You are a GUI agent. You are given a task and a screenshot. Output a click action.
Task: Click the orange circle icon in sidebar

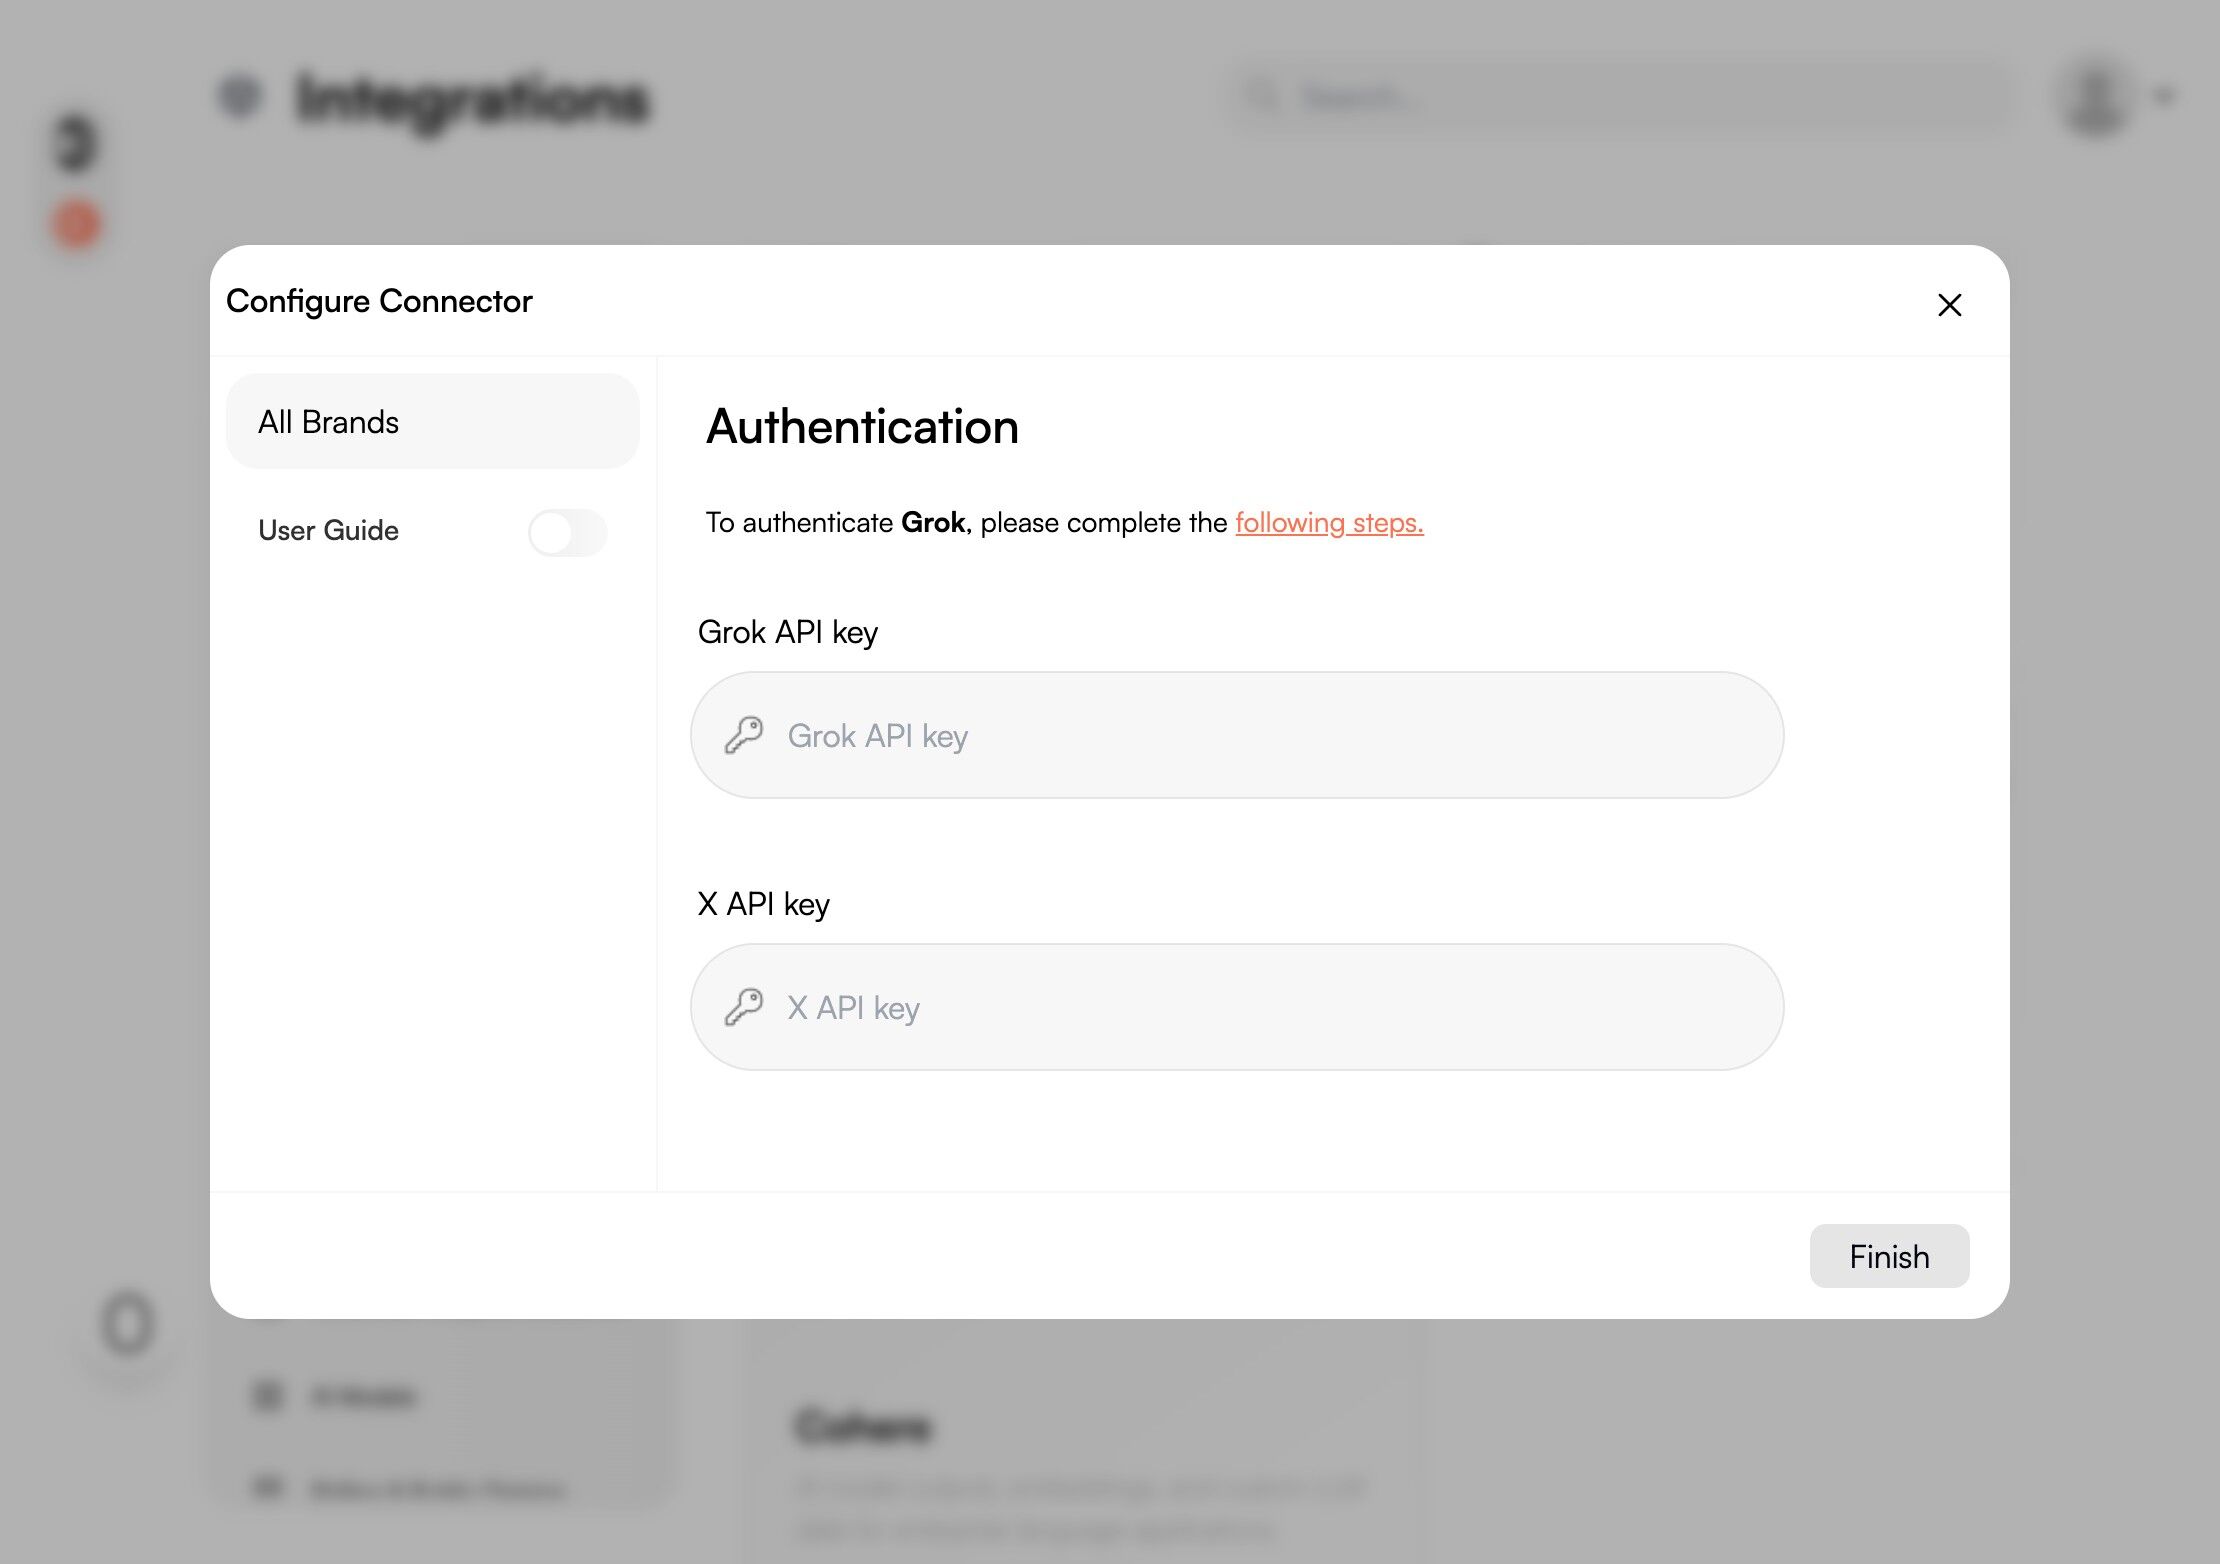[x=76, y=224]
